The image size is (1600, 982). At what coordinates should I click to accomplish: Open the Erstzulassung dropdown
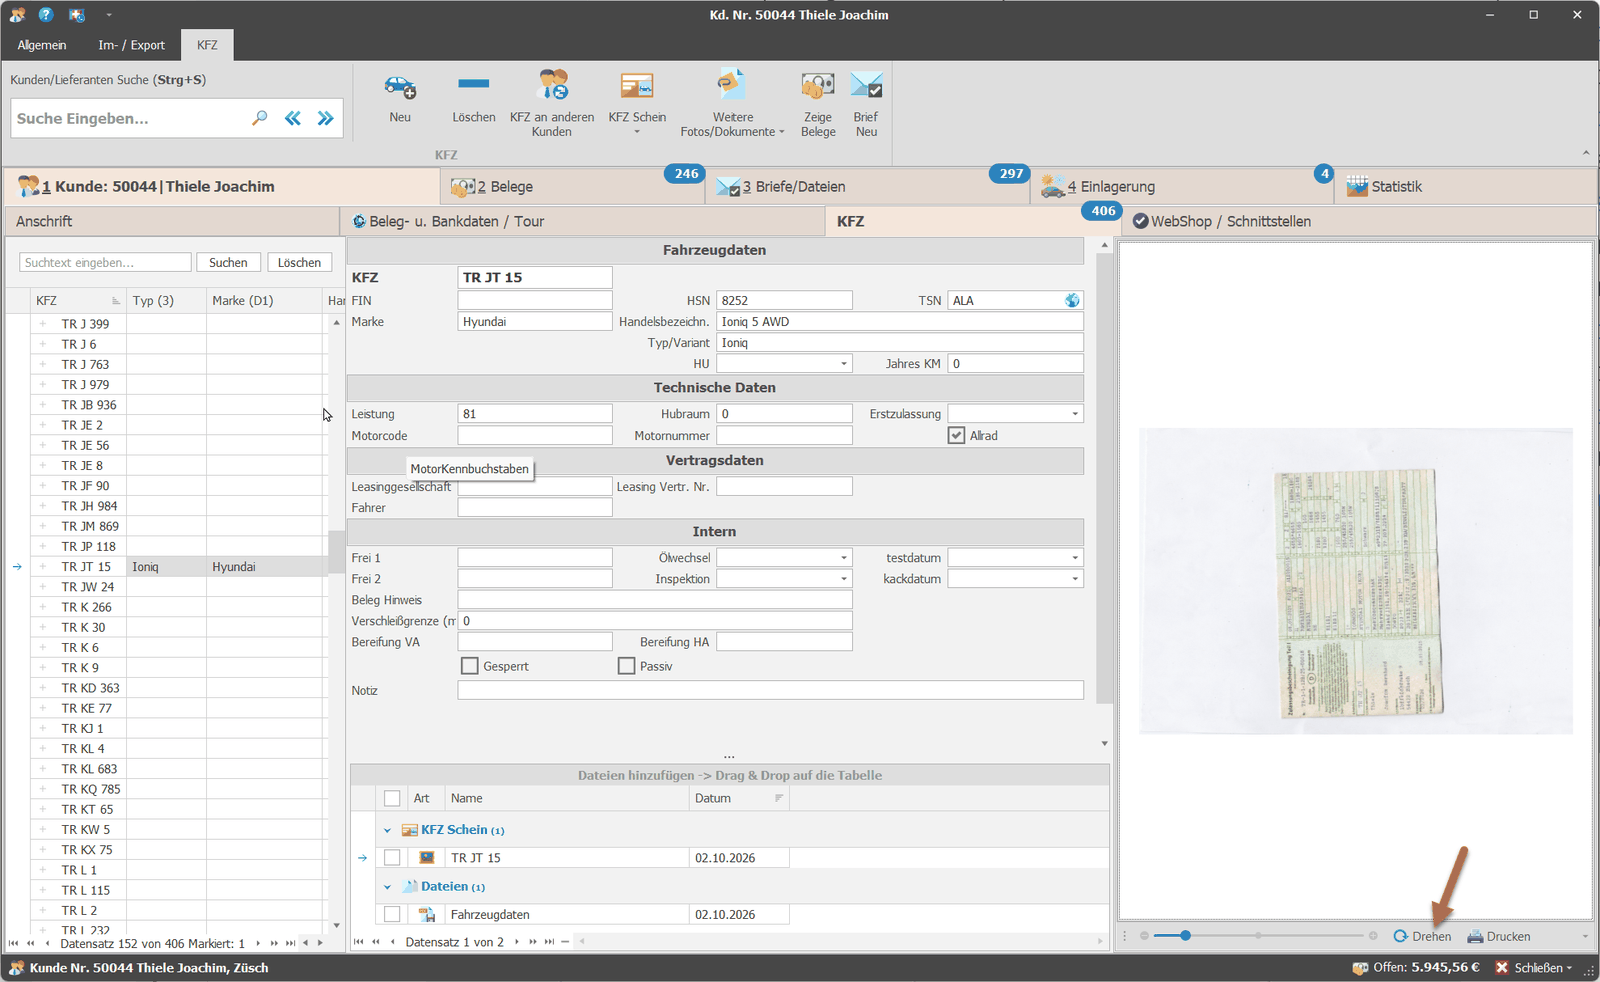(x=1075, y=414)
